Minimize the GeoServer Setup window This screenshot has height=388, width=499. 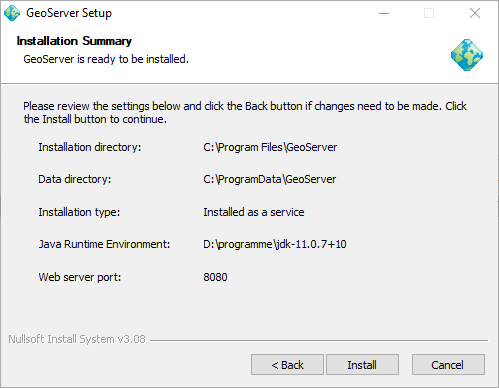coord(384,13)
